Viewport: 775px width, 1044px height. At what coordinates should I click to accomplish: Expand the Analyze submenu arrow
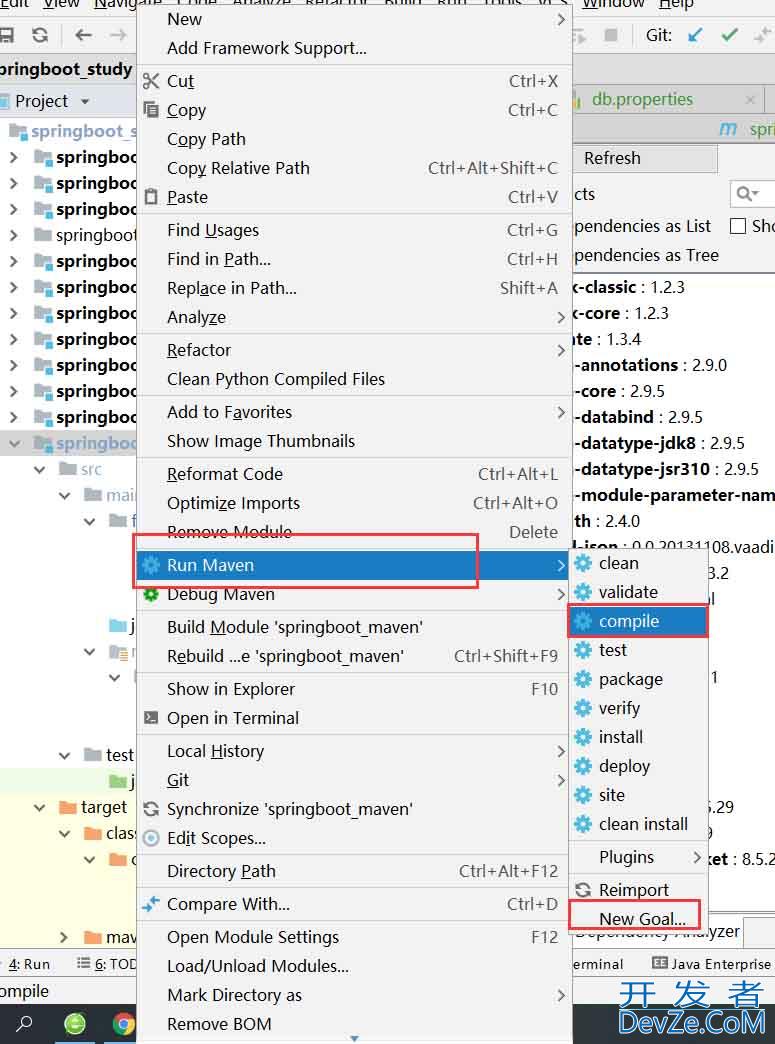(561, 318)
